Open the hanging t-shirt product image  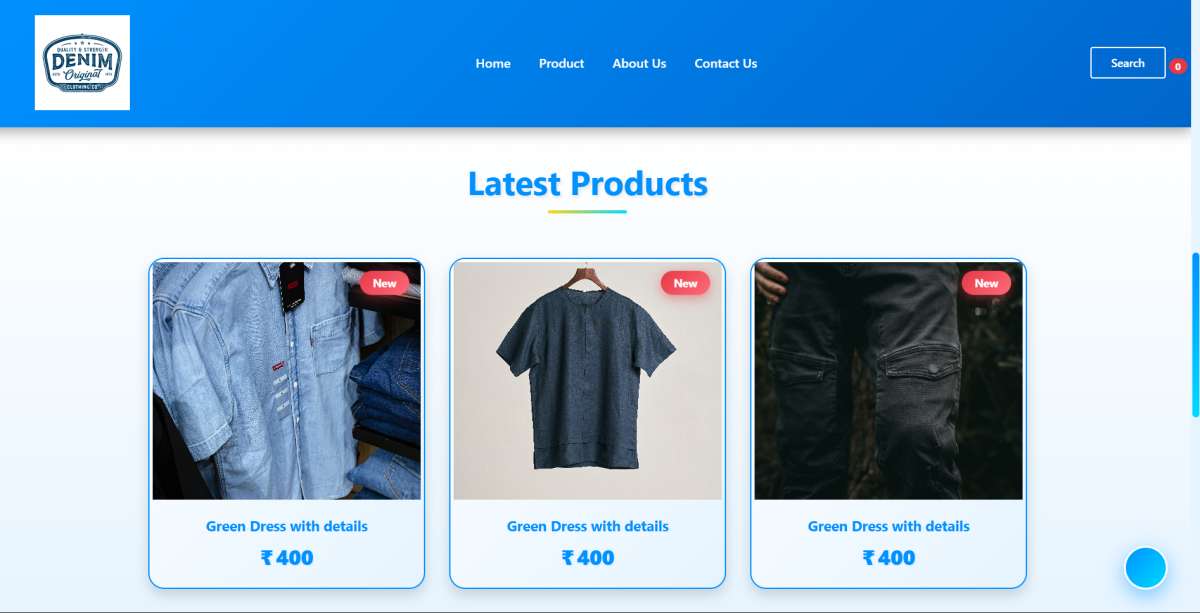(x=588, y=381)
